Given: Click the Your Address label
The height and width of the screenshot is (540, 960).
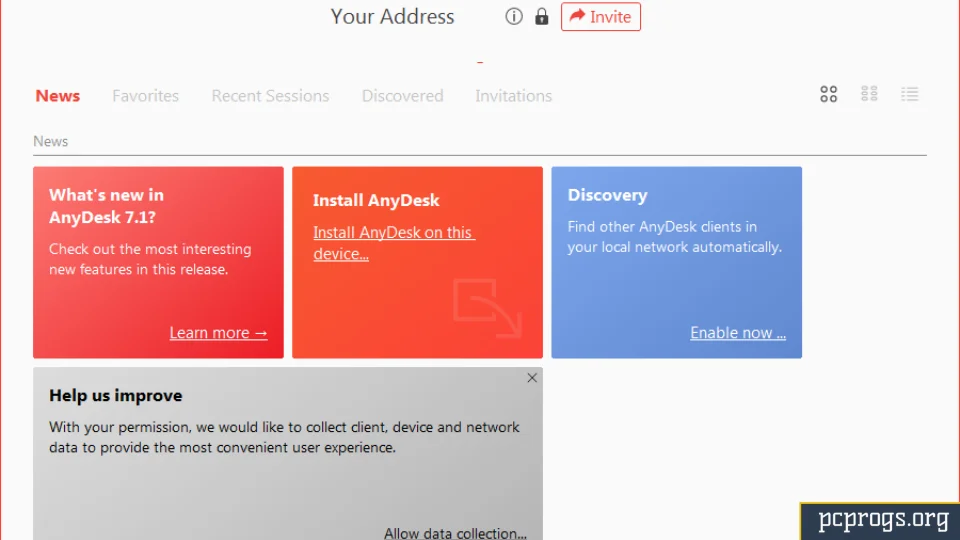Looking at the screenshot, I should pyautogui.click(x=392, y=17).
